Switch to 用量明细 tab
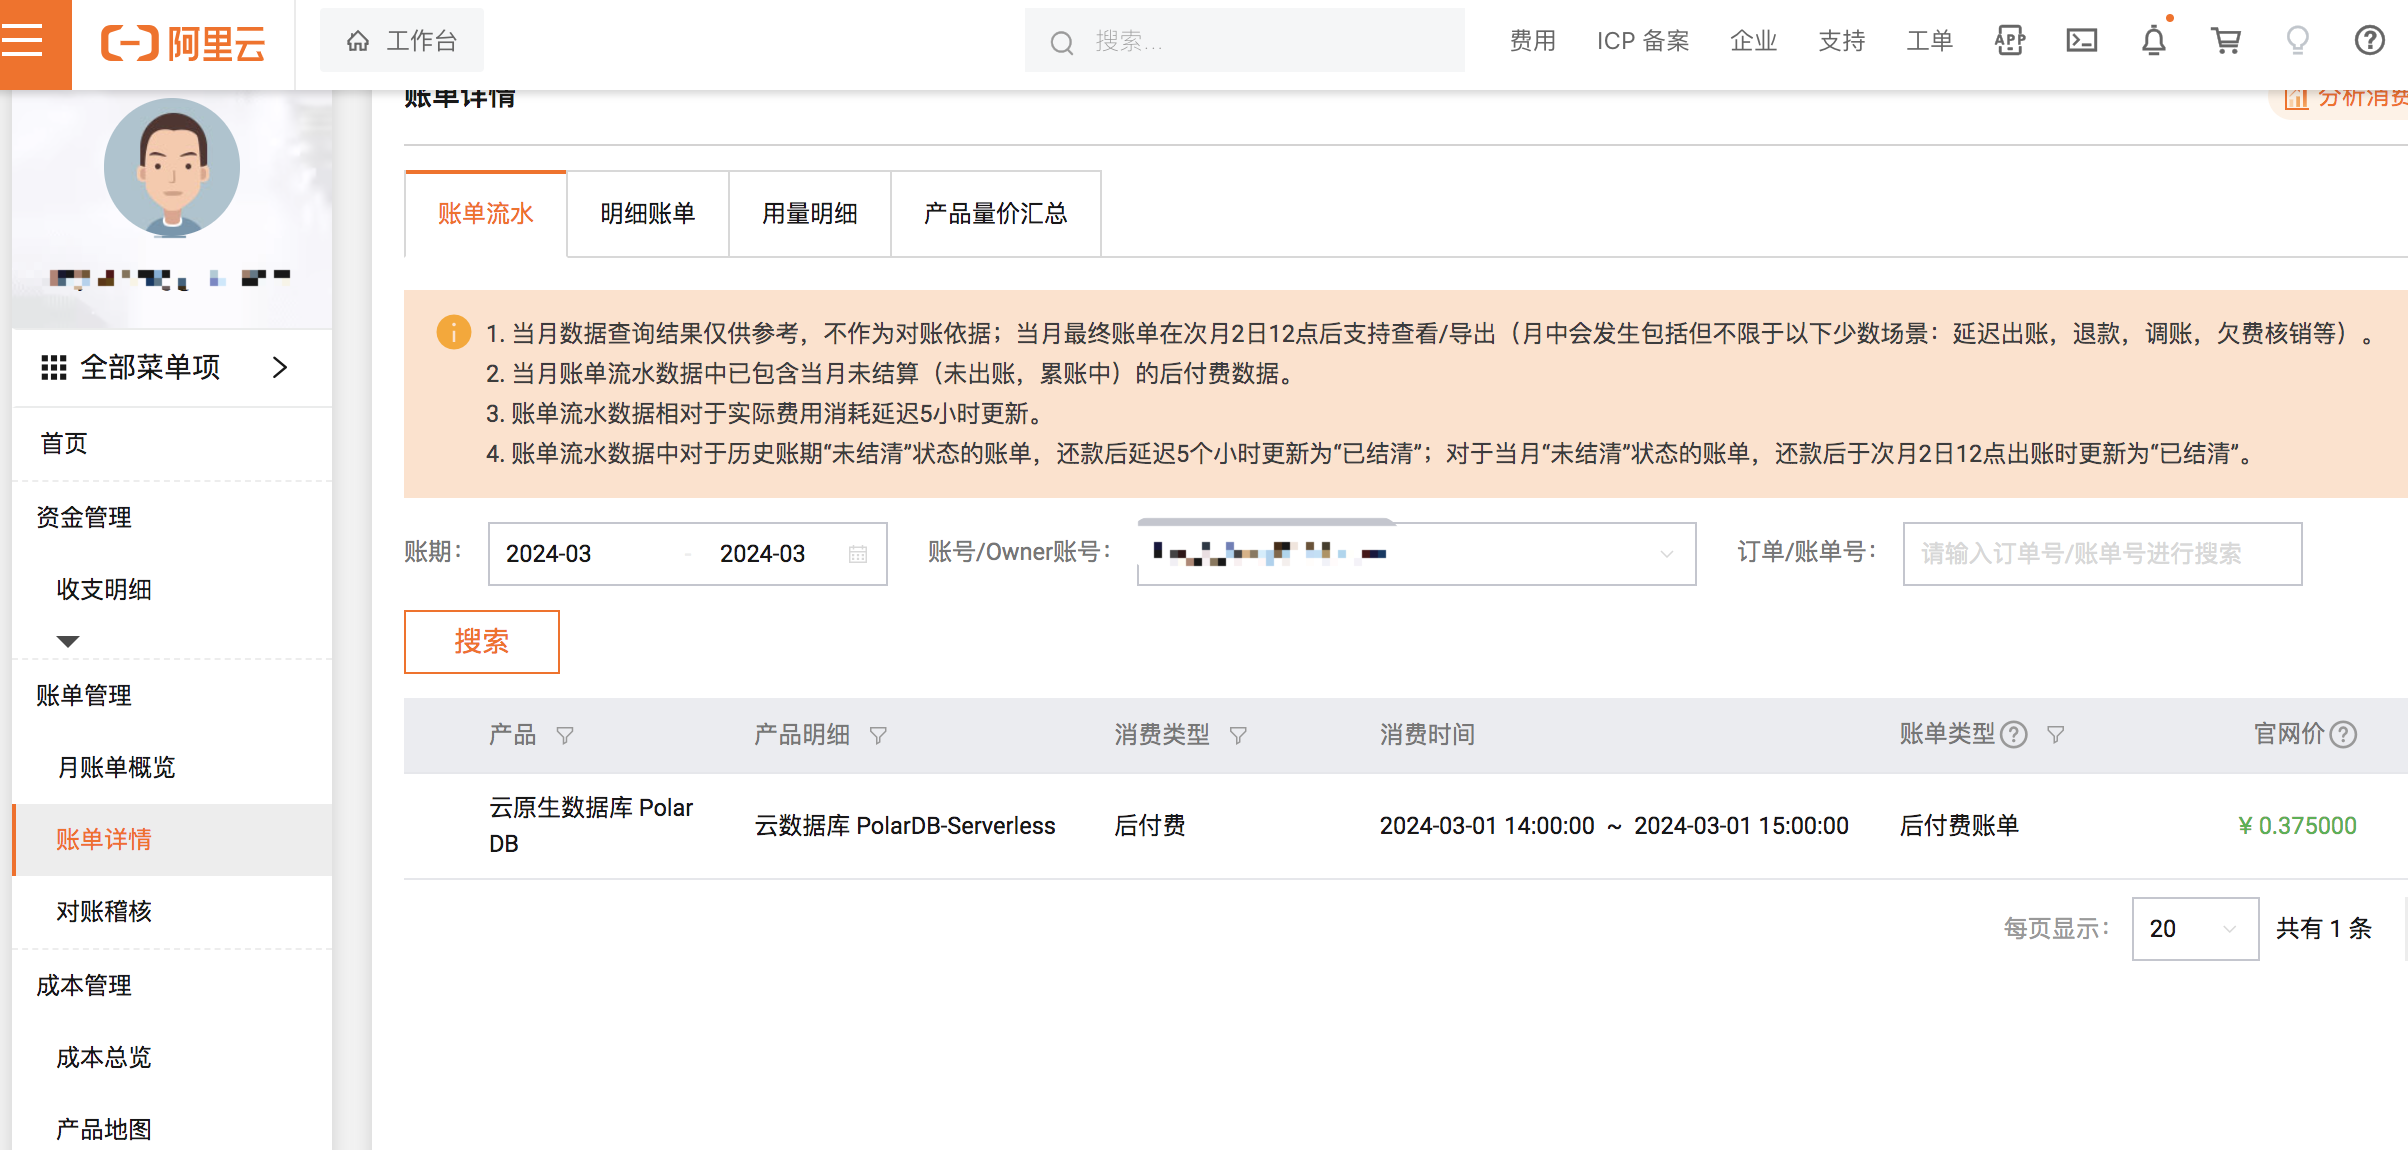Screen dimensions: 2408x1150 [810, 213]
